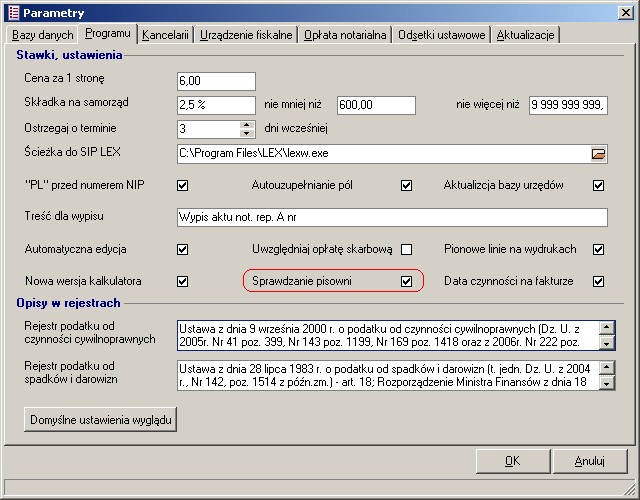Select the 'Urządzenie fiskalne' tab

click(x=246, y=35)
